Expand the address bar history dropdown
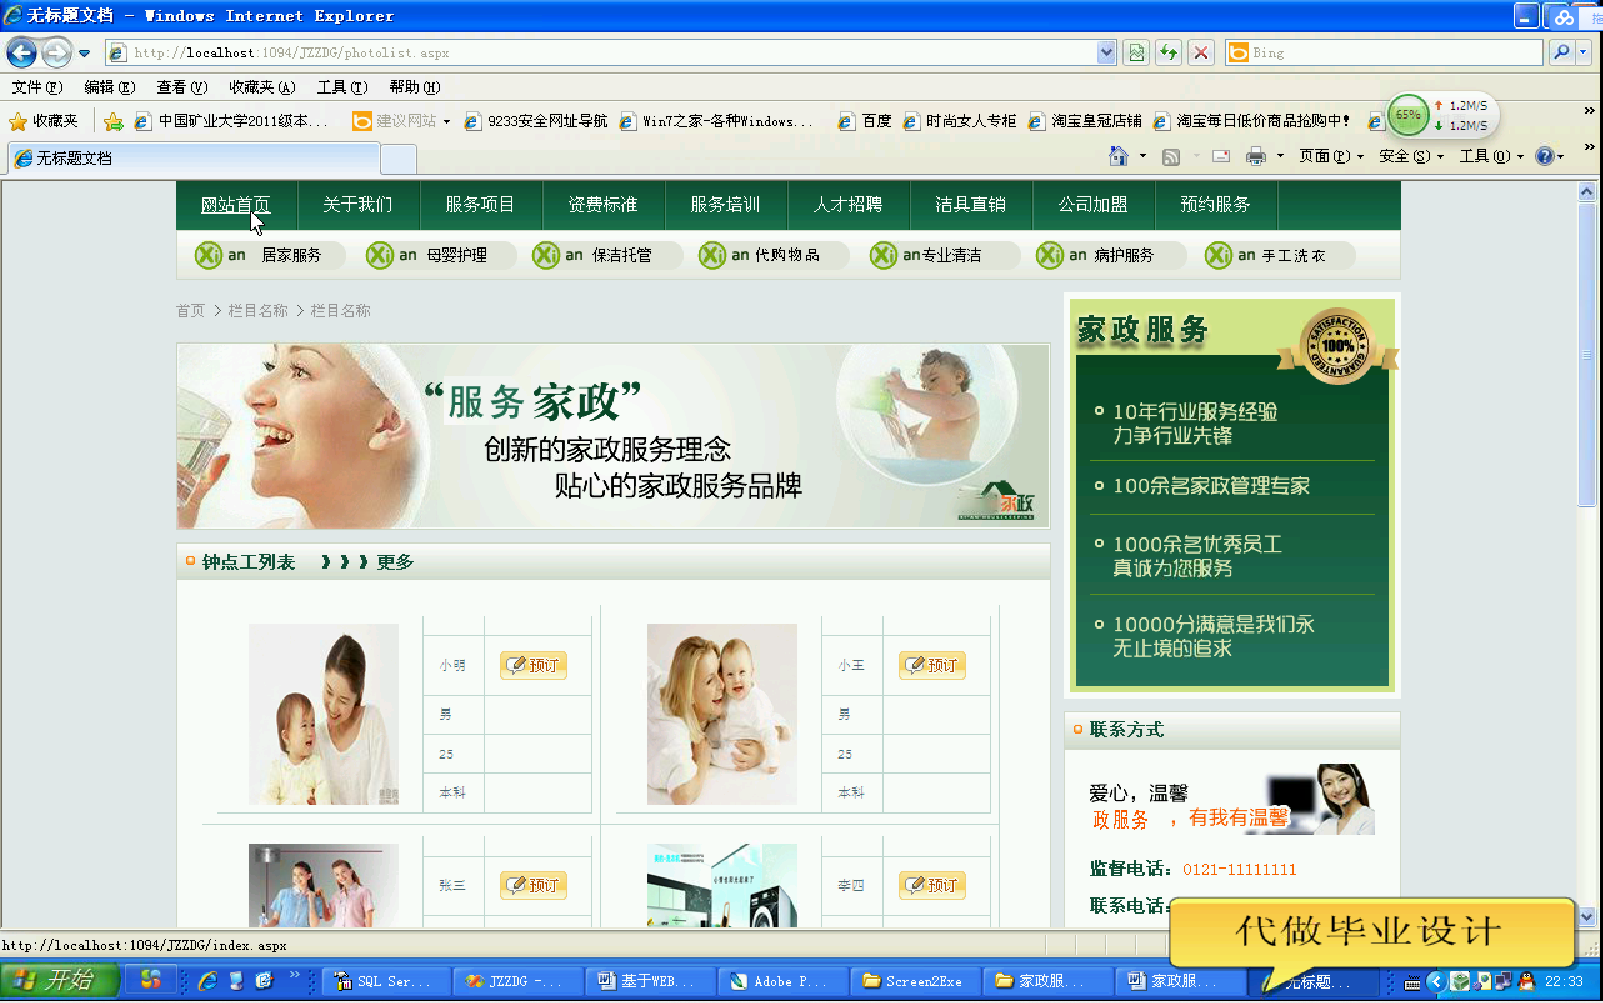The image size is (1603, 1003). 1106,53
